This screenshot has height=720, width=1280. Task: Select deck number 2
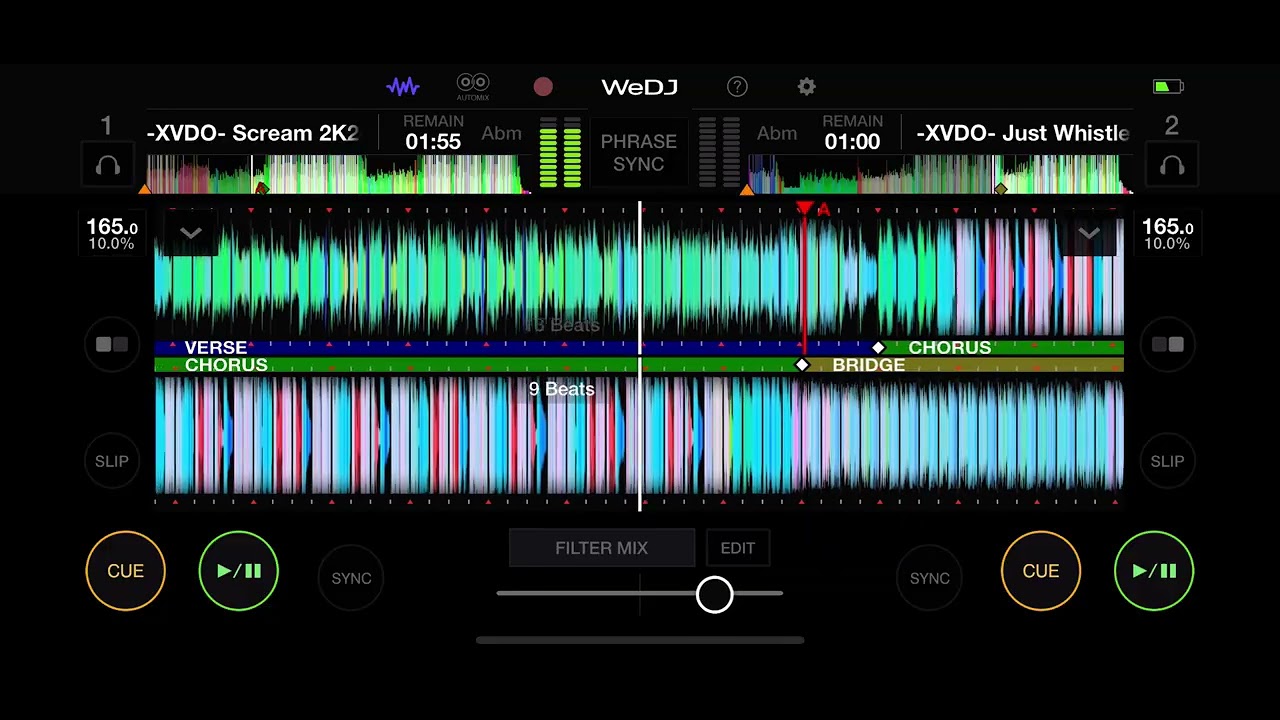pos(1172,126)
